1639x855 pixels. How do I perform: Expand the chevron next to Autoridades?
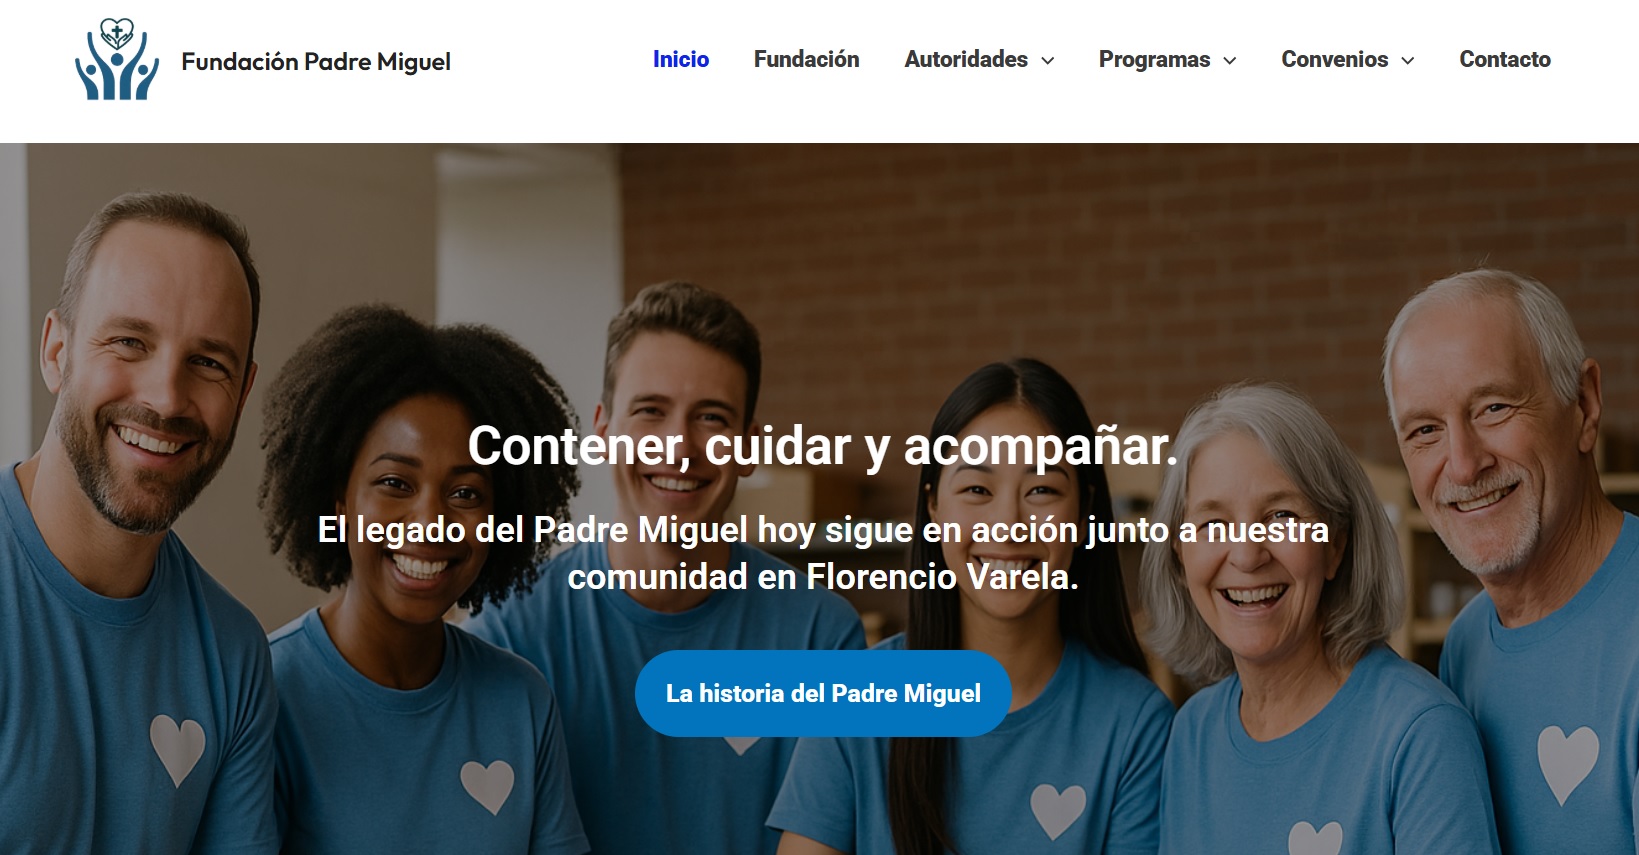[x=1048, y=61]
